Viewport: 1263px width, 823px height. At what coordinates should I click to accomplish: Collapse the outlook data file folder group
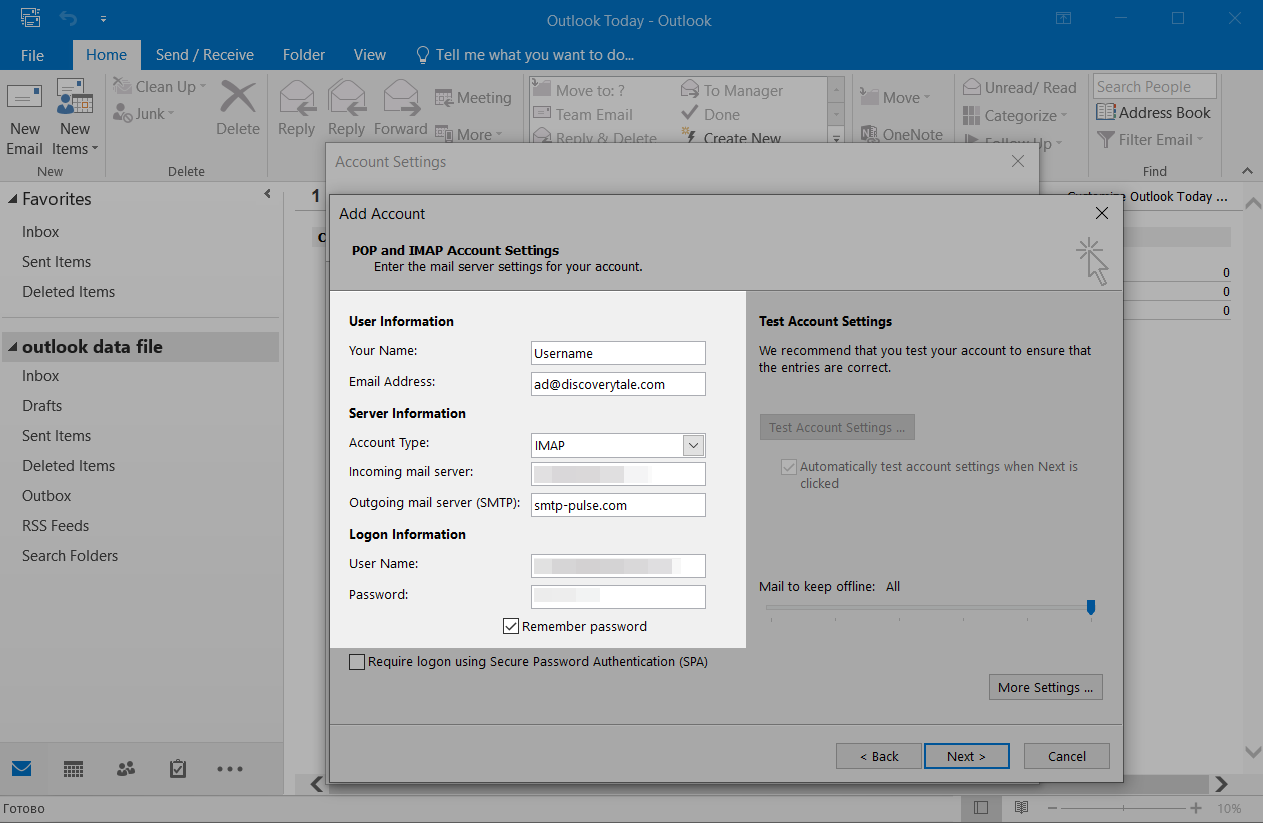click(13, 348)
